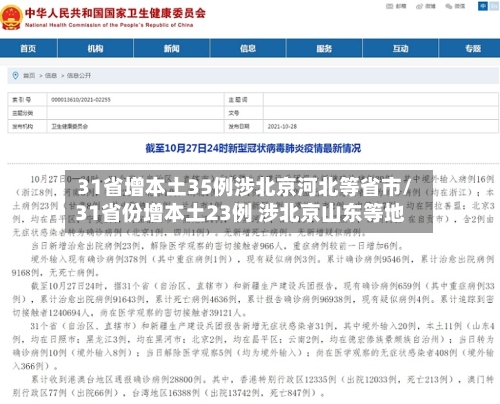Click the 中华人民共和国国家卫生健康委员会 site title
The width and height of the screenshot is (500, 404).
coord(115,13)
